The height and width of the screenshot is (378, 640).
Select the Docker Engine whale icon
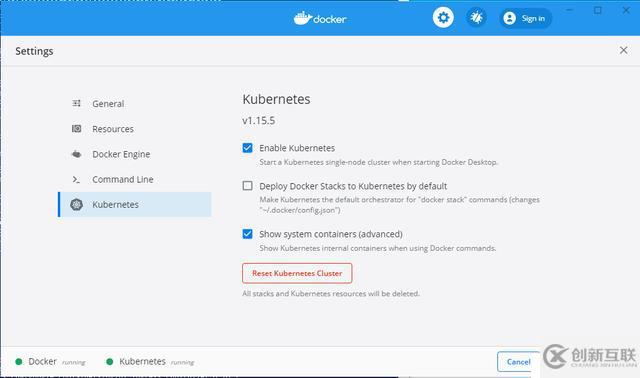click(76, 154)
